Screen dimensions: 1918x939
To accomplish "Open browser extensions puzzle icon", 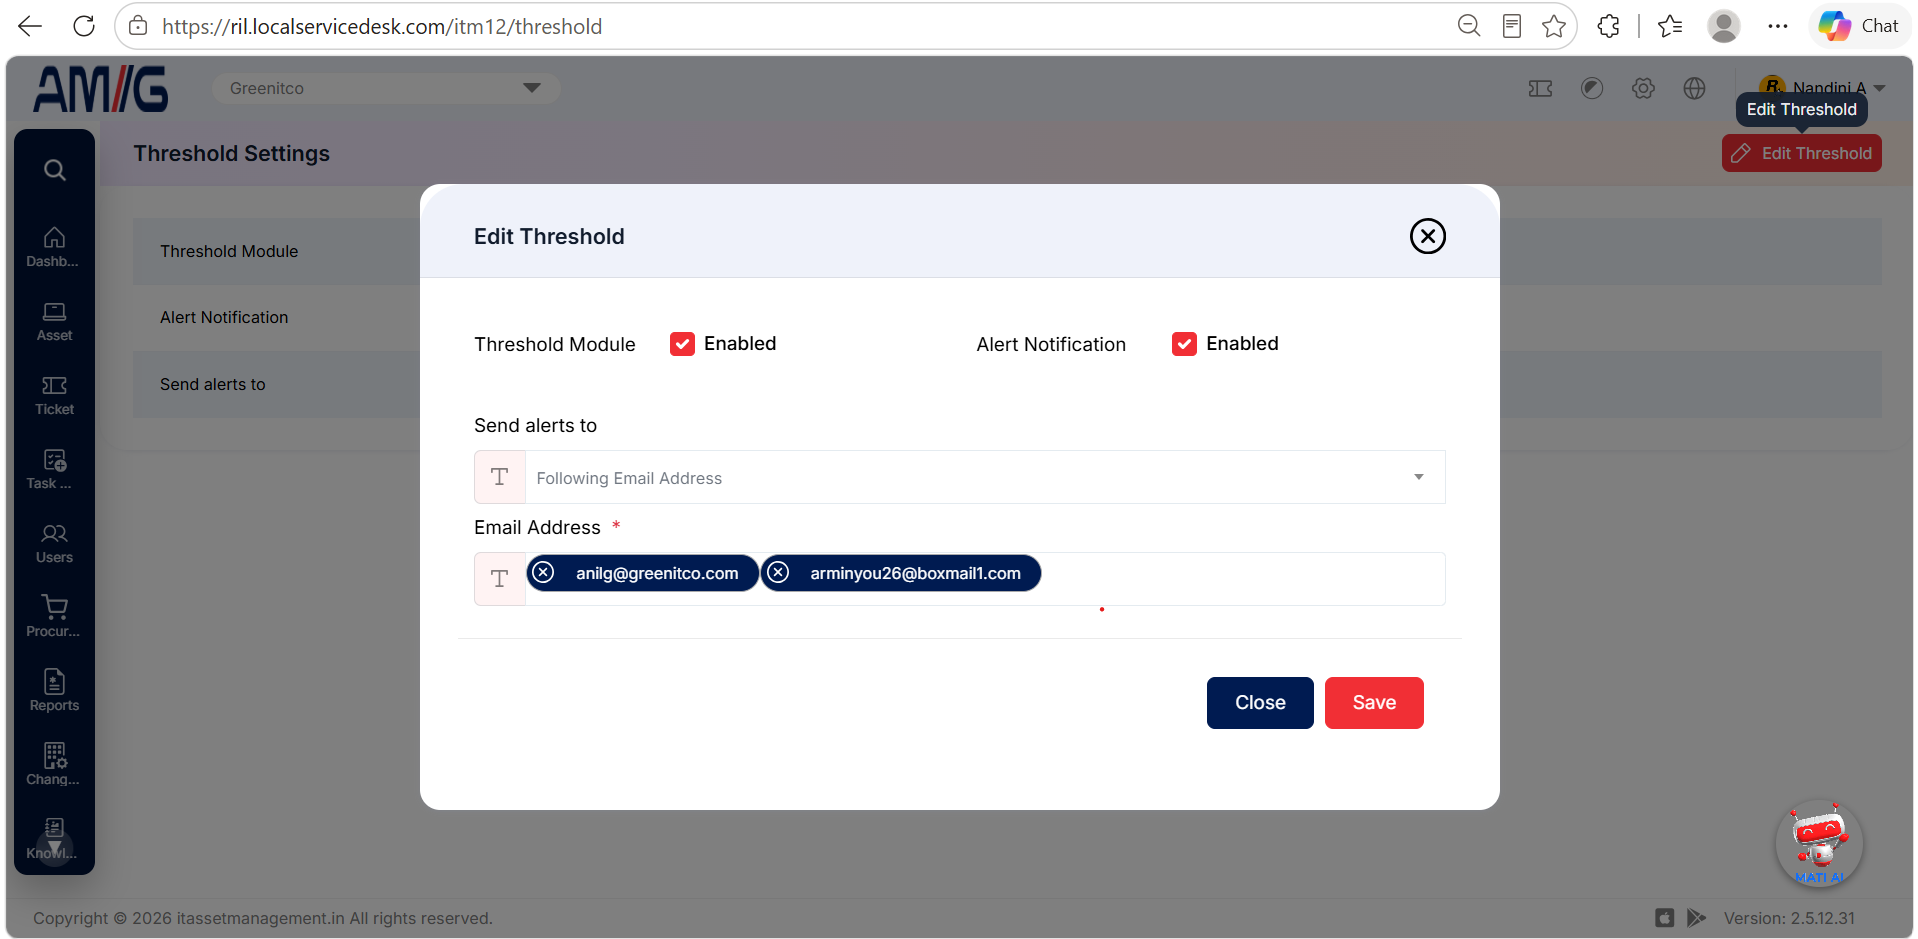I will tap(1608, 26).
